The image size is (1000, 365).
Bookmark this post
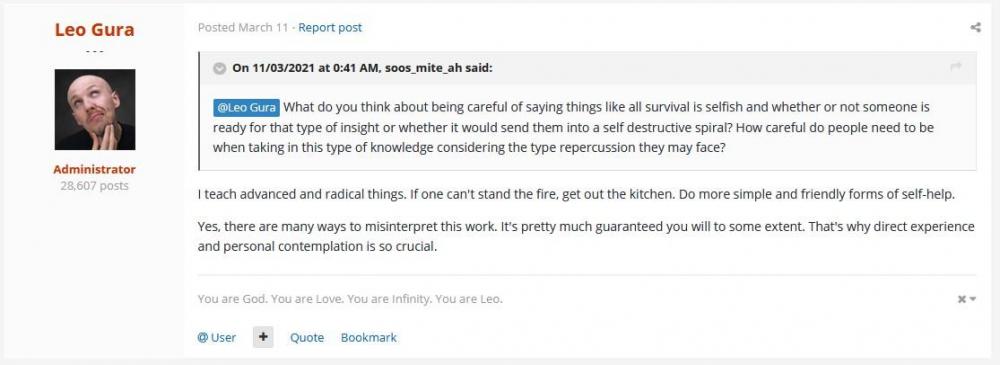click(369, 338)
